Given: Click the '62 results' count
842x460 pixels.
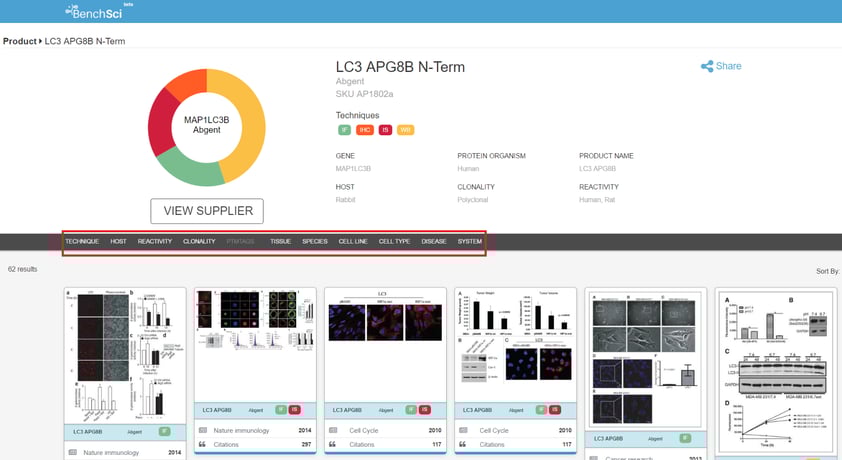Looking at the screenshot, I should tap(23, 269).
